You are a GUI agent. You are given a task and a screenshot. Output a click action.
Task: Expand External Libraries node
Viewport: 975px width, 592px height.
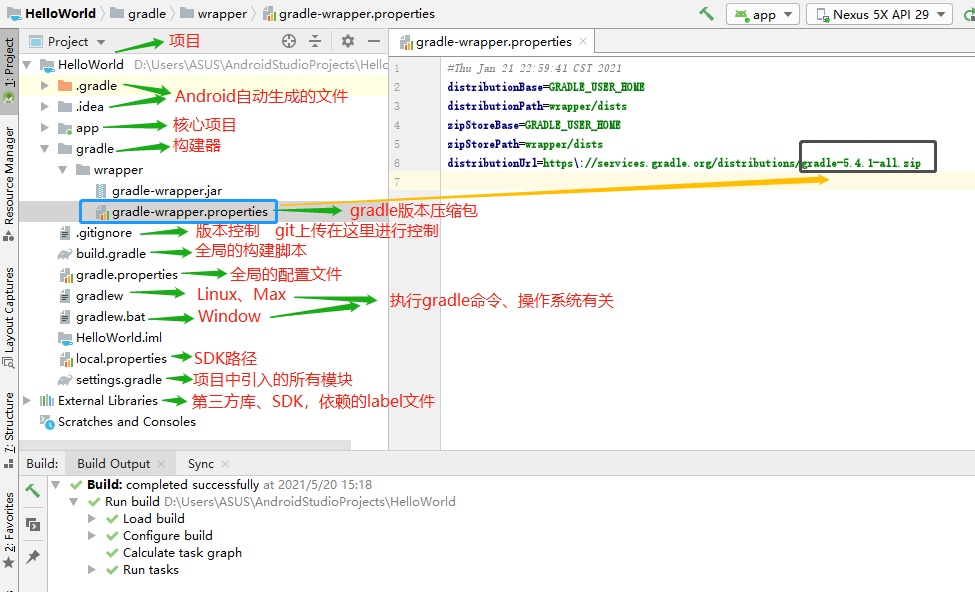click(x=27, y=400)
